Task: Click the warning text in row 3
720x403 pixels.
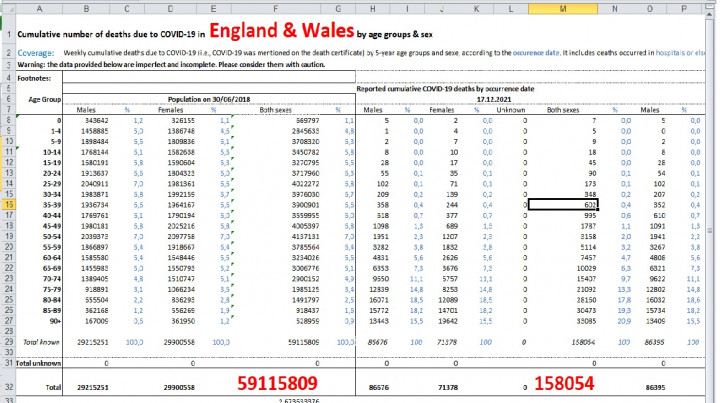Action: coord(171,64)
